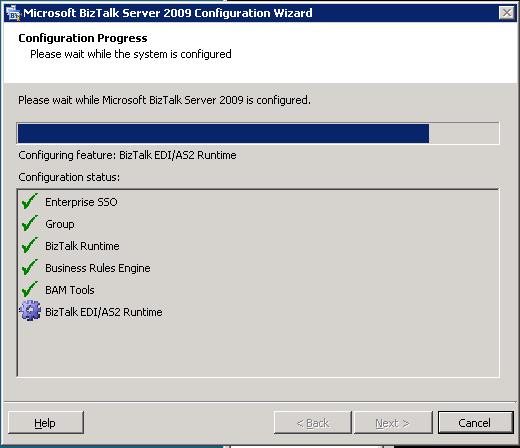520x448 pixels.
Task: Click the BizTalk wizard title bar icon
Action: pyautogui.click(x=13, y=13)
